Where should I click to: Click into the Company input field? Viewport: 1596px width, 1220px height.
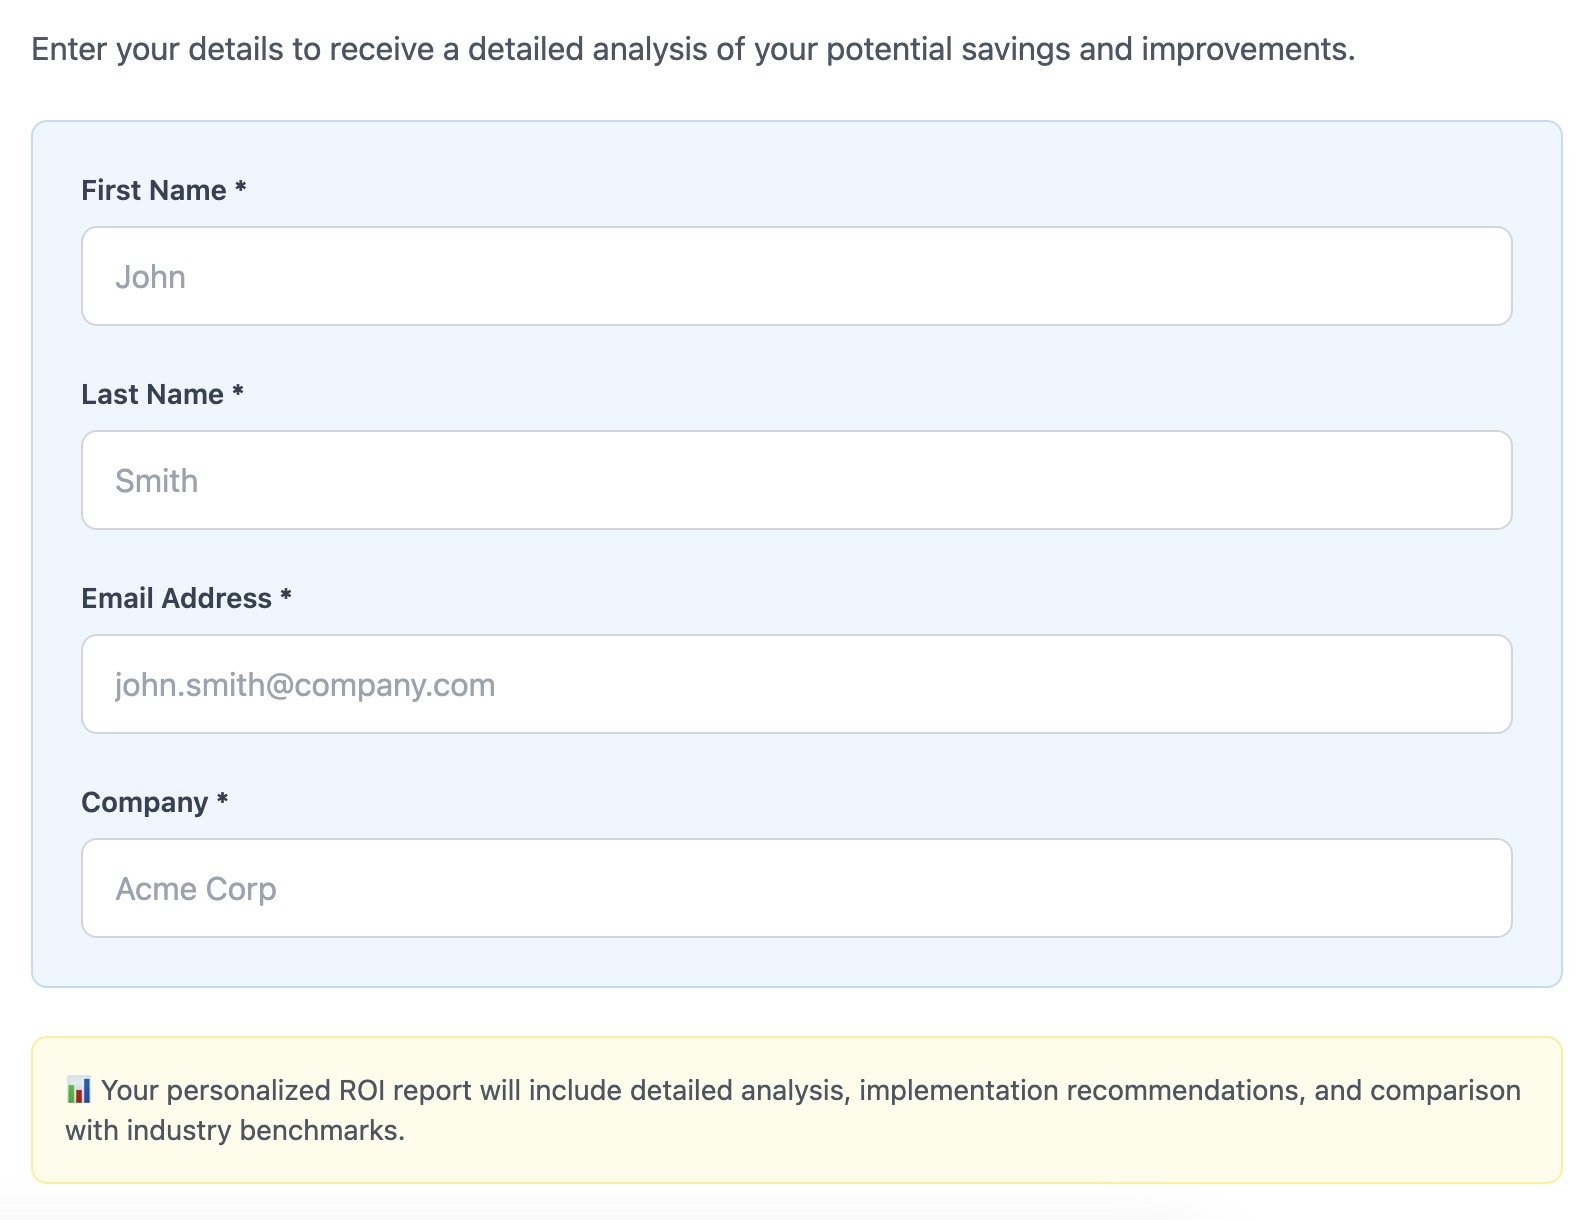point(796,888)
